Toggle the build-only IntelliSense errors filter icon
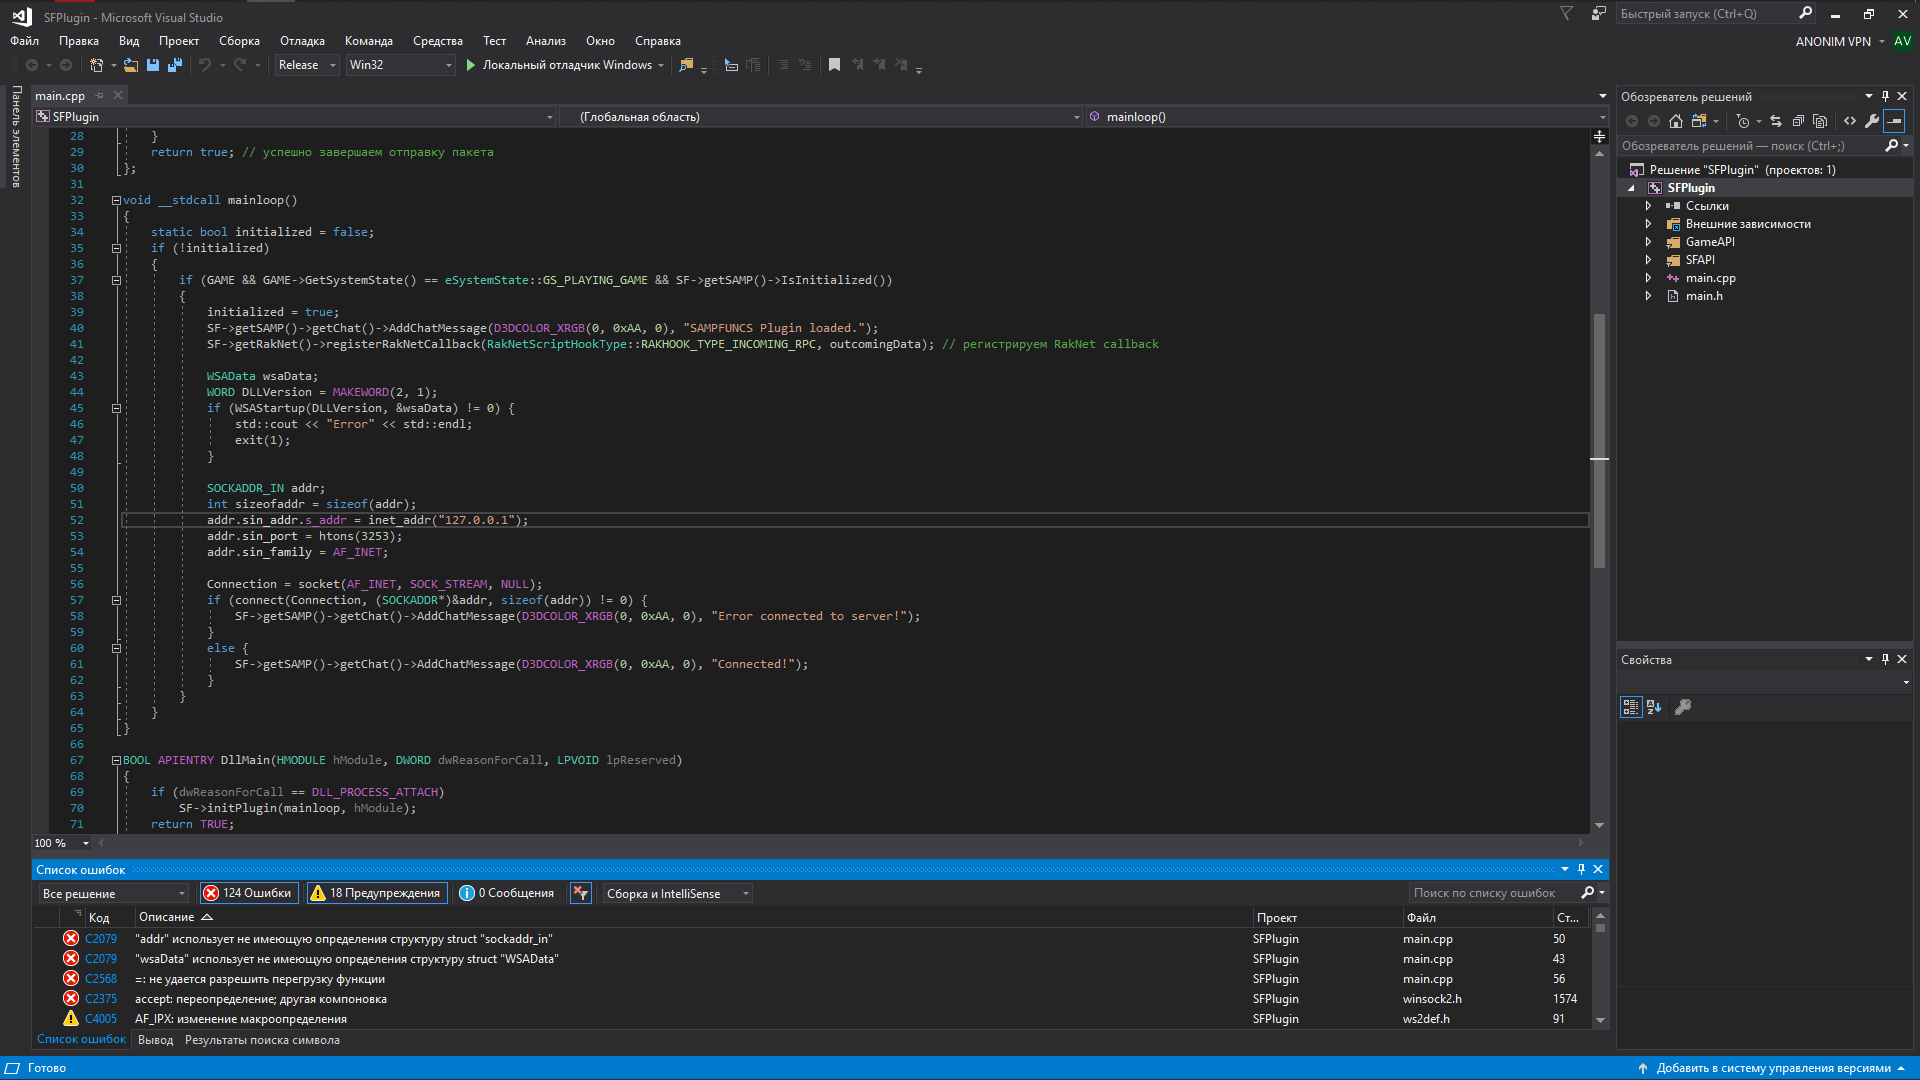This screenshot has width=1920, height=1080. pos(580,893)
